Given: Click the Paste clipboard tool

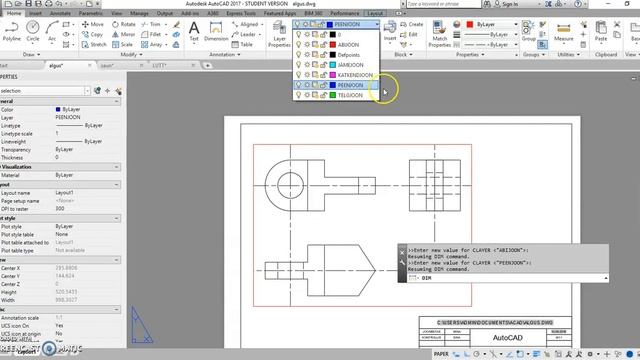Looking at the screenshot, I should (601, 31).
